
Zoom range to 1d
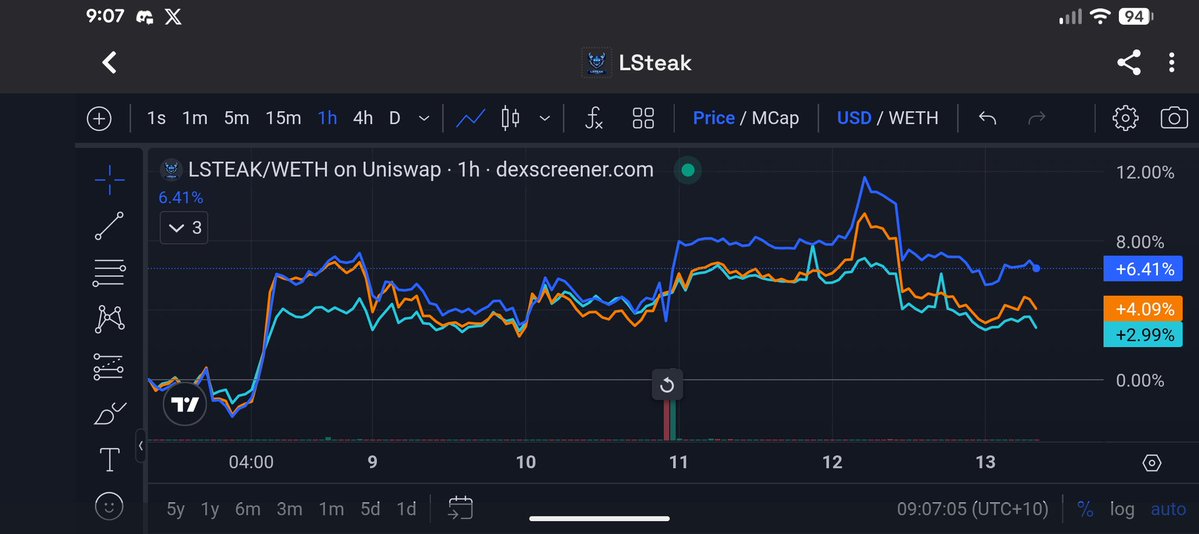406,509
